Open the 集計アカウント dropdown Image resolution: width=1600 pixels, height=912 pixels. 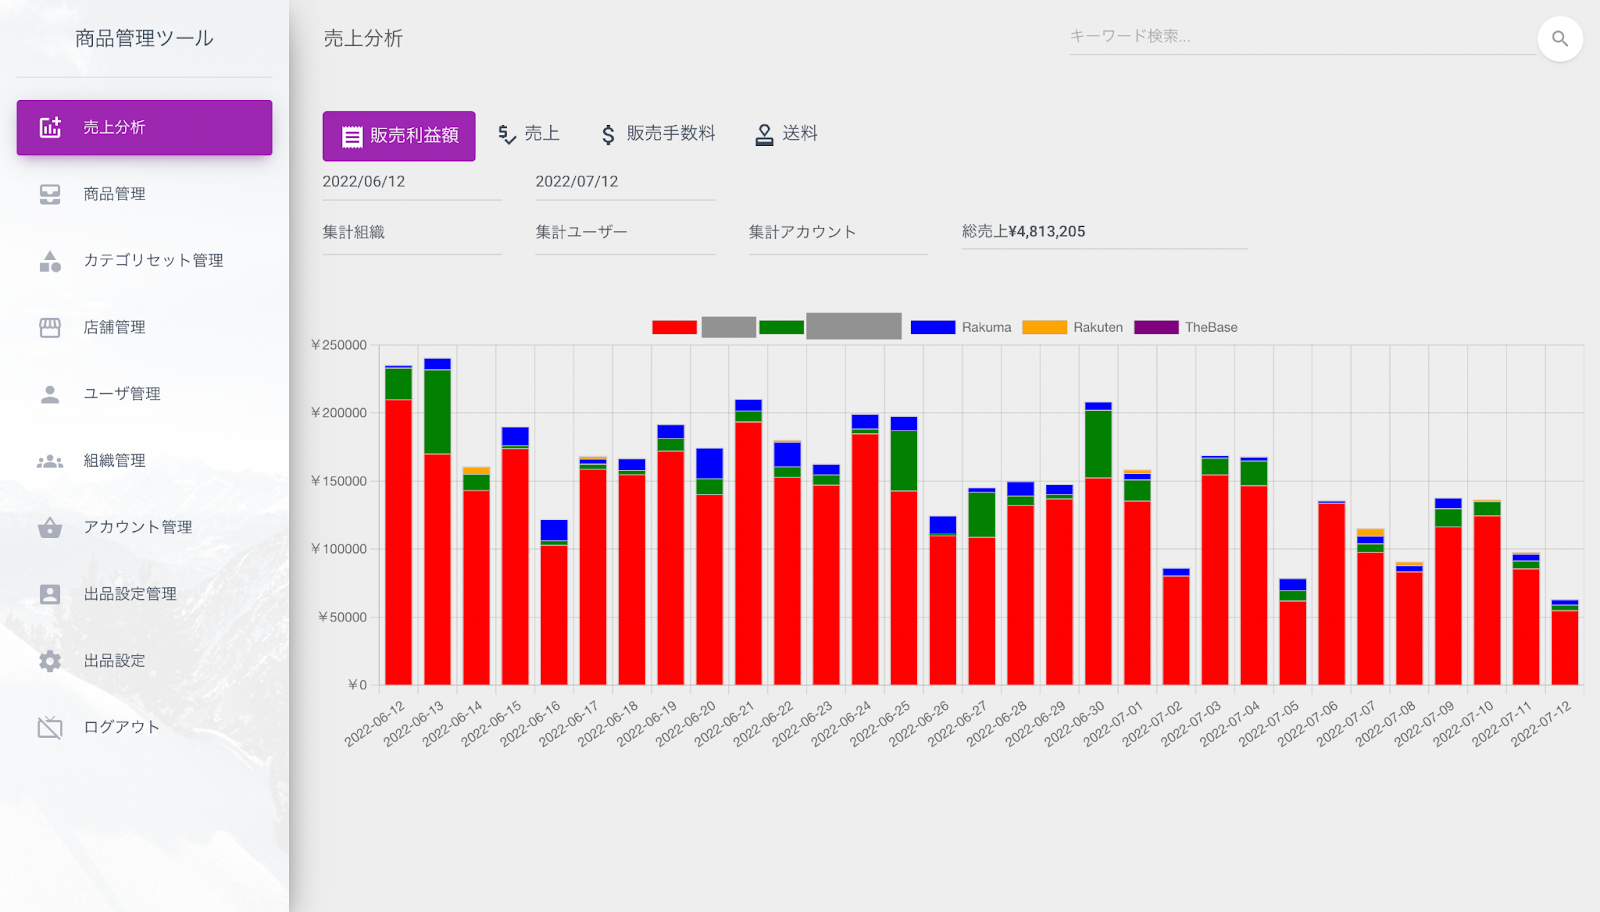[x=837, y=232]
